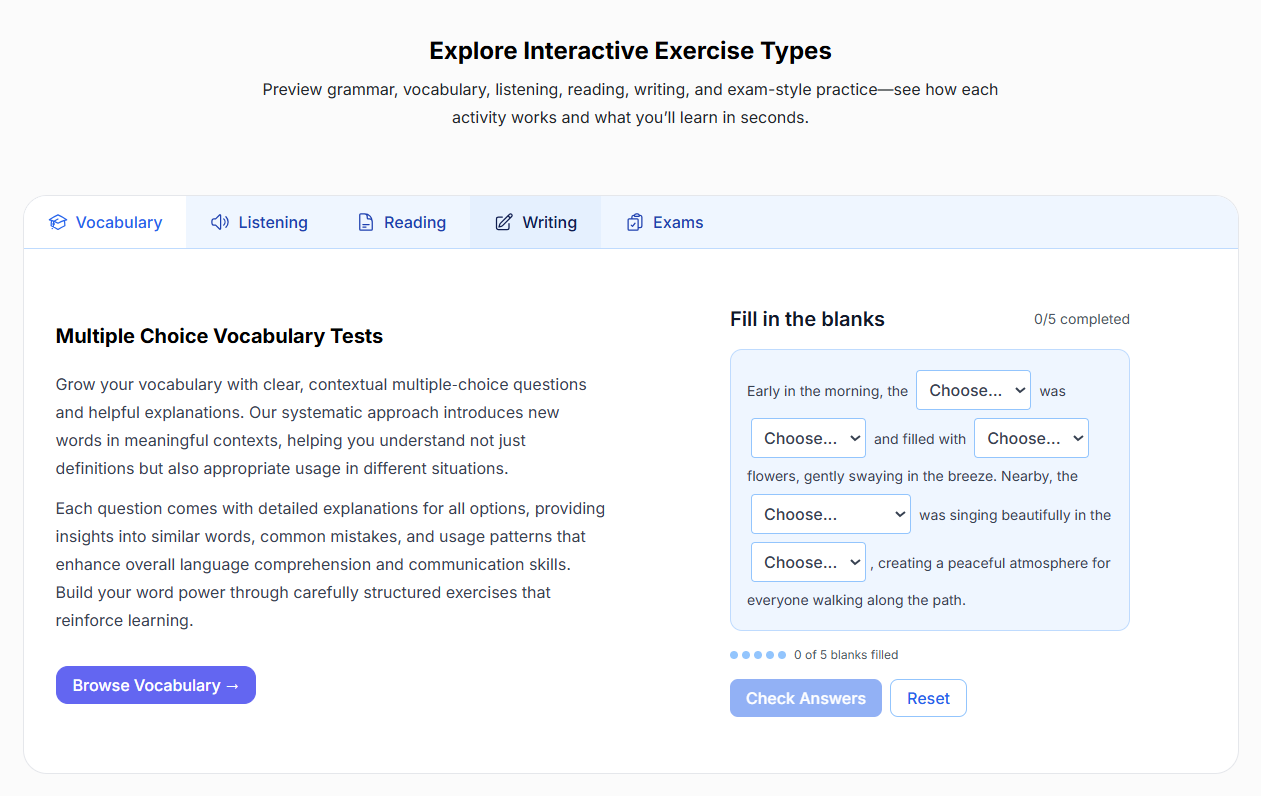Open the dropdown before 'was singing beautifully'
Screen dimensions: 1261x796
pyautogui.click(x=830, y=514)
